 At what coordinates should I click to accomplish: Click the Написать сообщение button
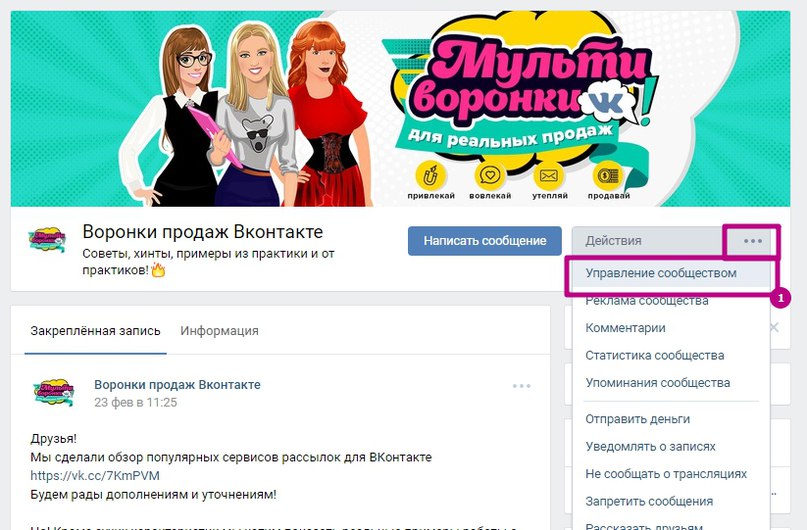click(485, 241)
